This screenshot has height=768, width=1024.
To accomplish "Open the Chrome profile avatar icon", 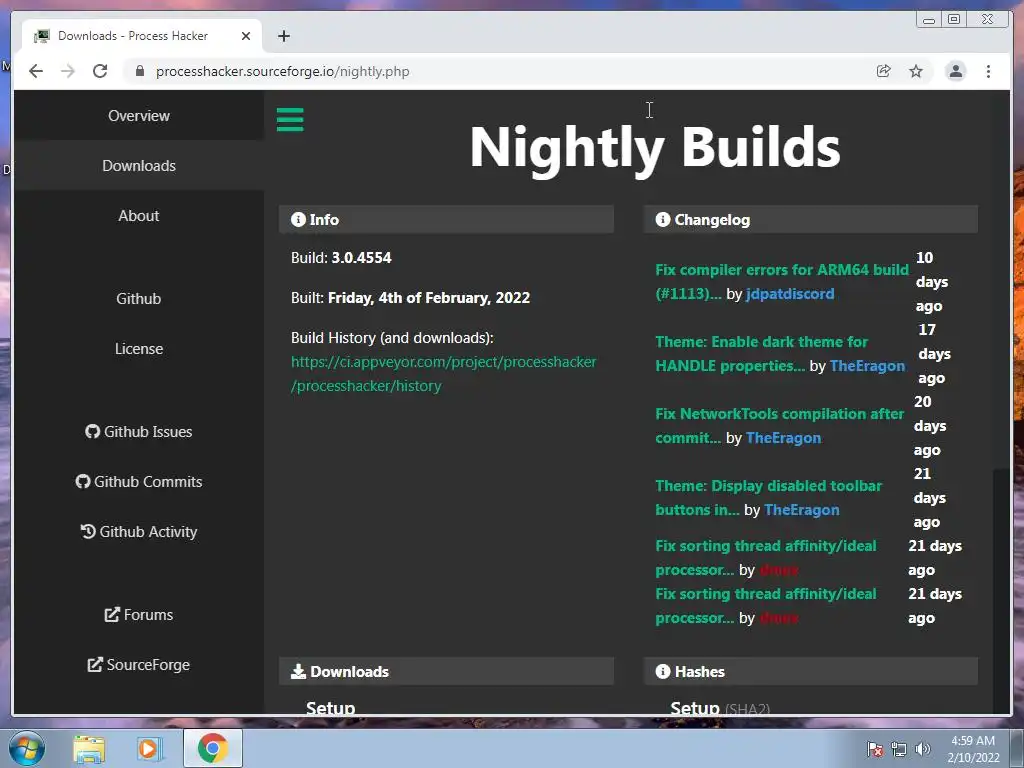I will pyautogui.click(x=955, y=71).
